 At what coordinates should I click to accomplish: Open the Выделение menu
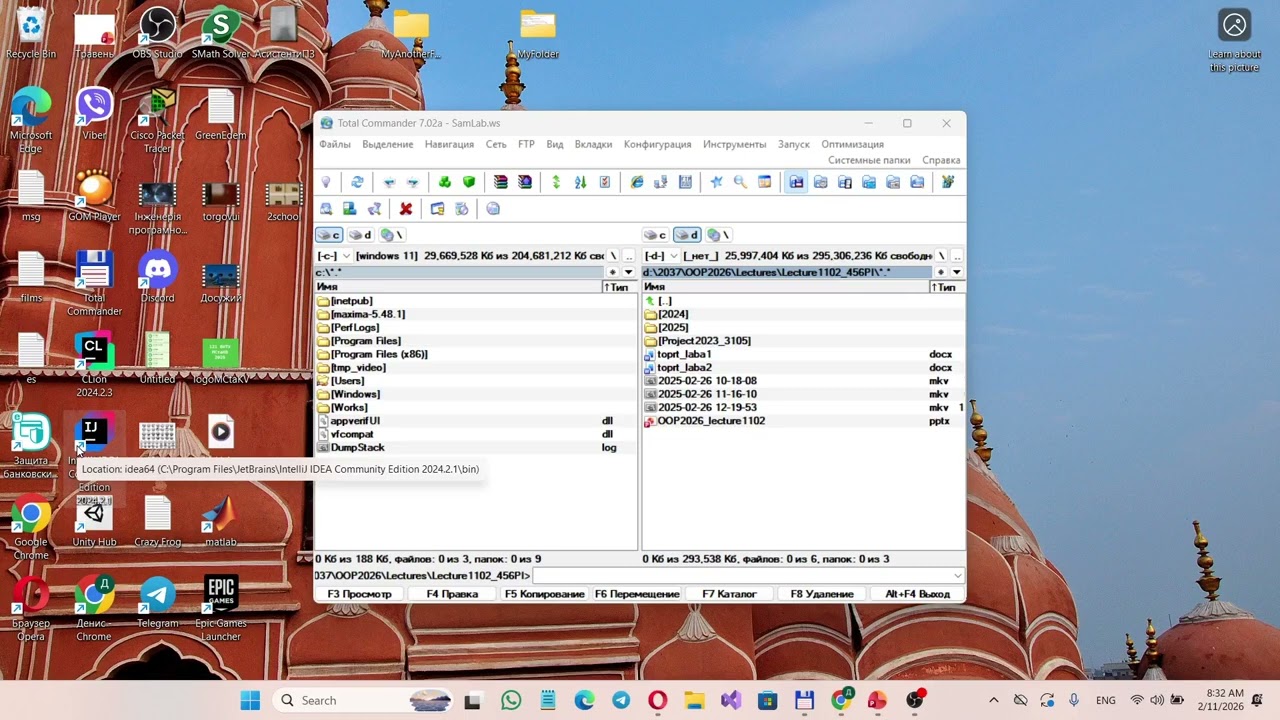388,144
